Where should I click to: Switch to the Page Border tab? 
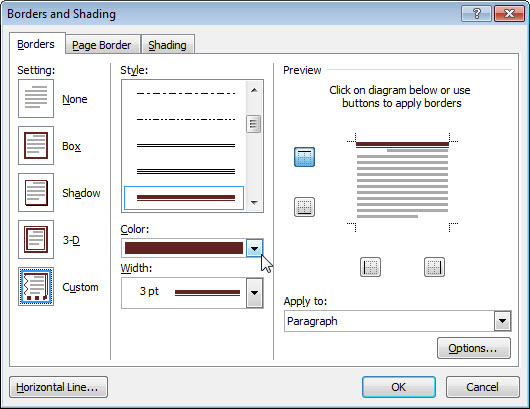[x=102, y=45]
